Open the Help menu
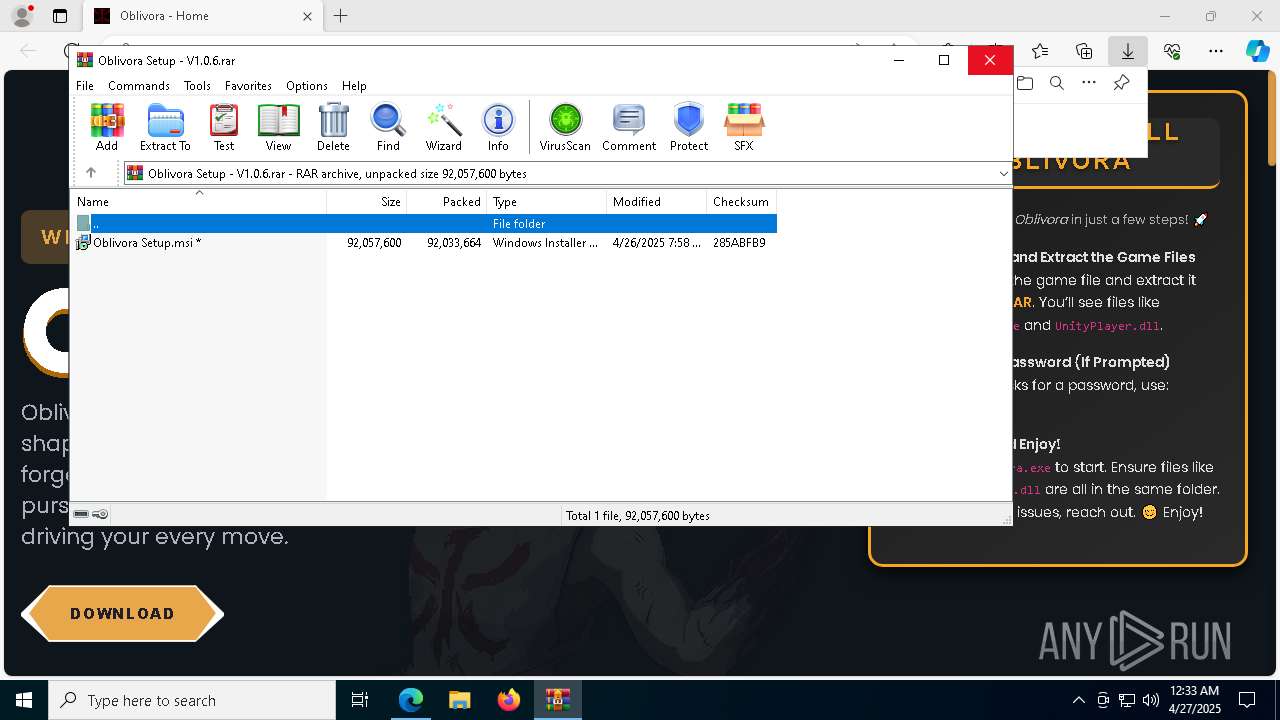This screenshot has height=720, width=1280. (354, 86)
